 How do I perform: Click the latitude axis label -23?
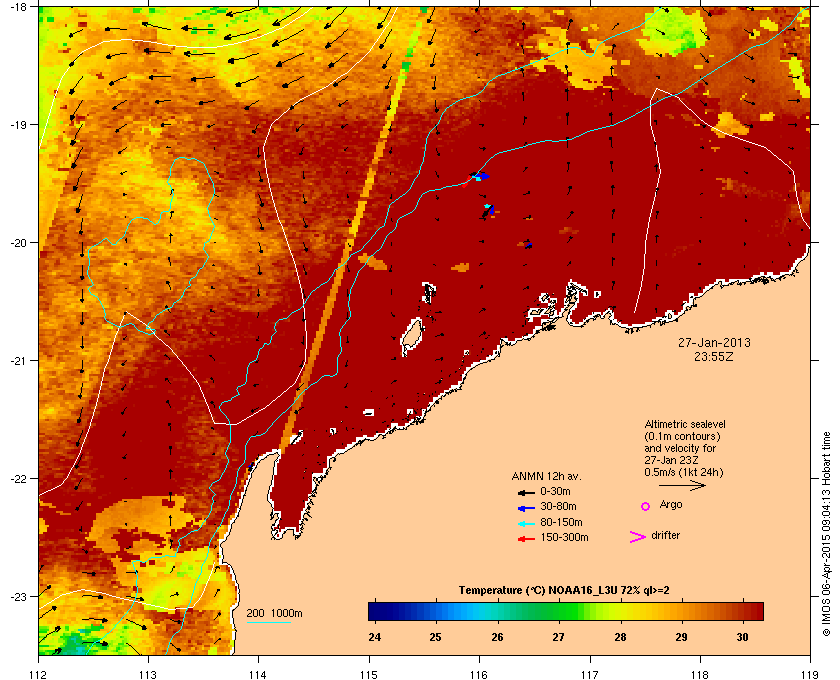click(17, 596)
